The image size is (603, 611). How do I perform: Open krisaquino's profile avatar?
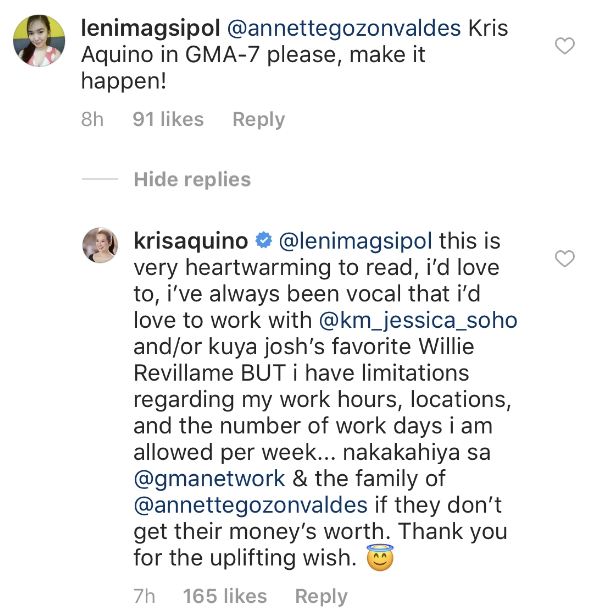click(100, 245)
